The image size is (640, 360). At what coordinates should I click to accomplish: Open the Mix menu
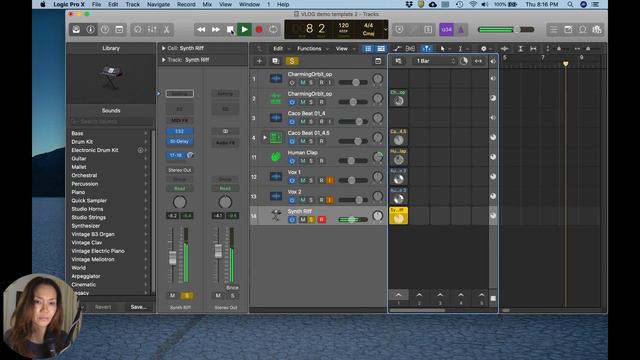click(x=207, y=4)
